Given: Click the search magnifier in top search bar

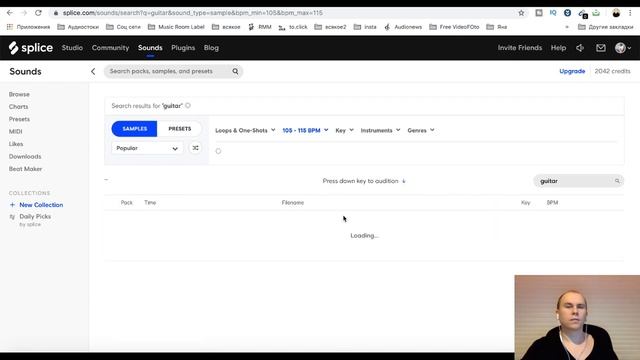Looking at the screenshot, I should click(236, 71).
